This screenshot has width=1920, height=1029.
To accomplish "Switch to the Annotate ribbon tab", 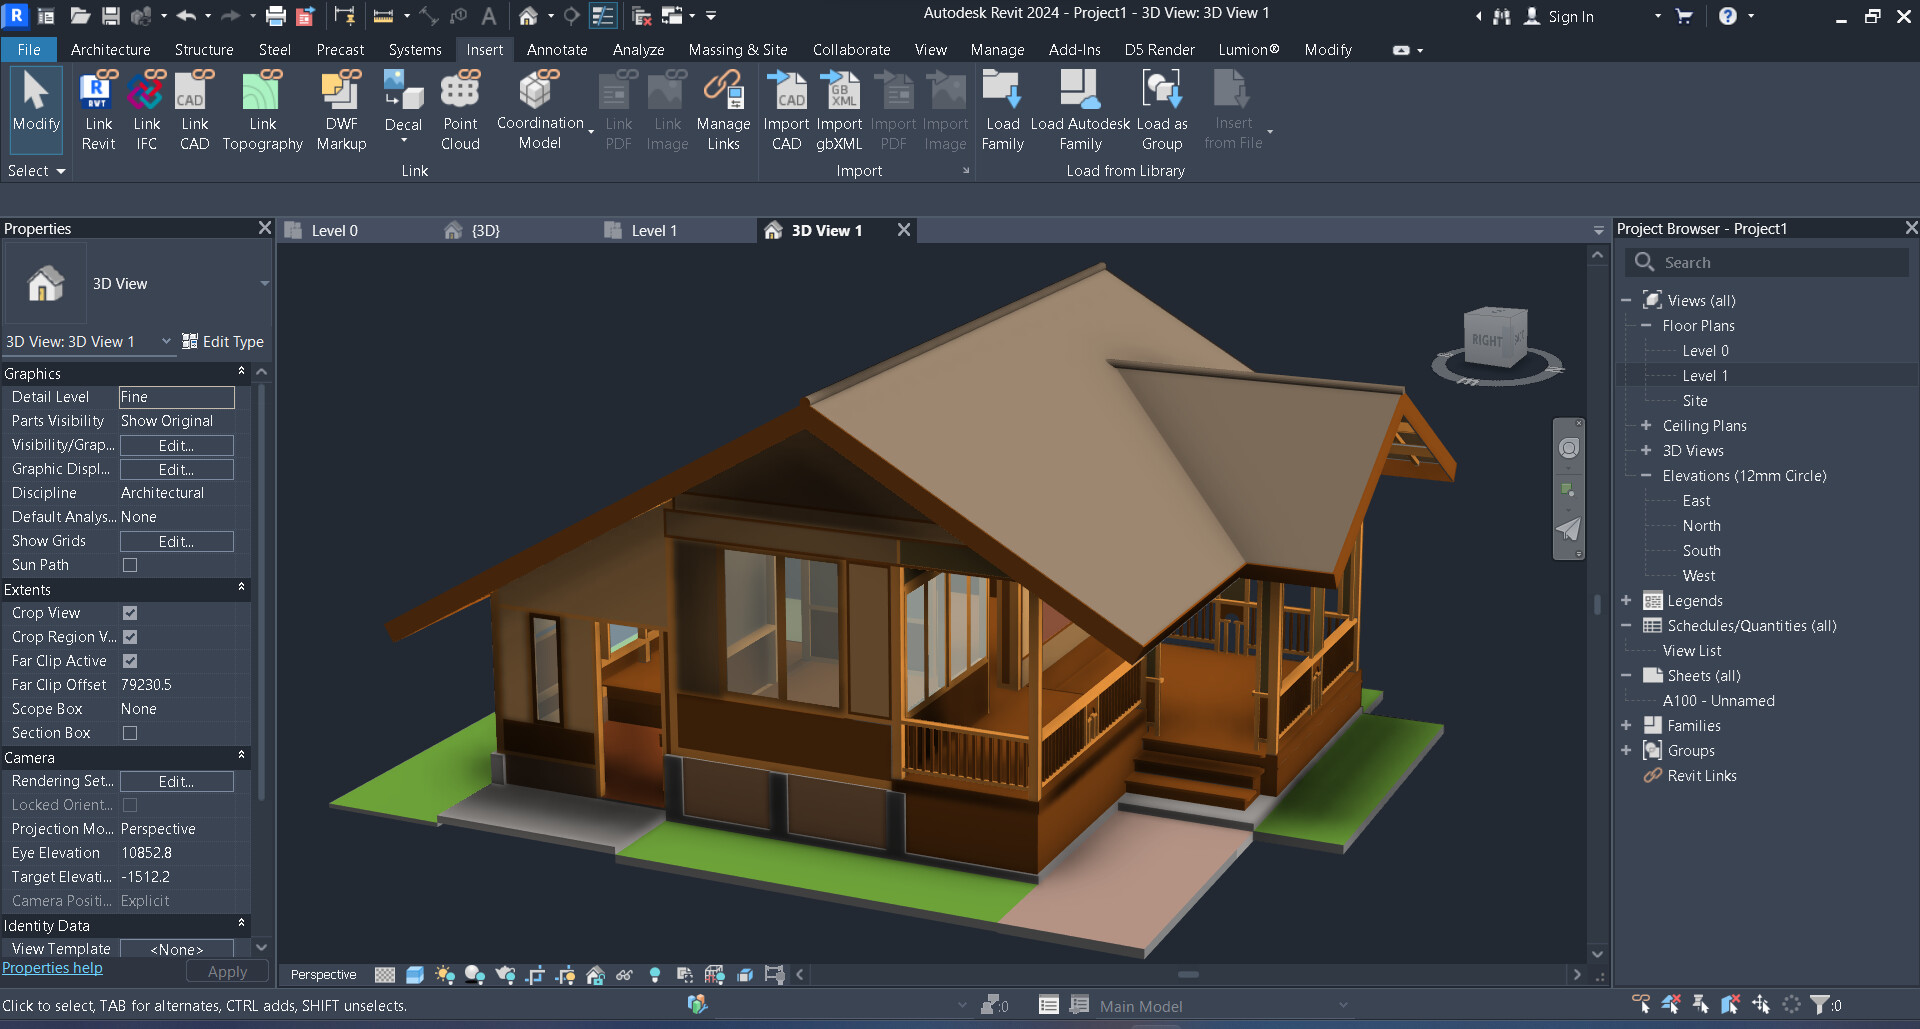I will coord(556,49).
